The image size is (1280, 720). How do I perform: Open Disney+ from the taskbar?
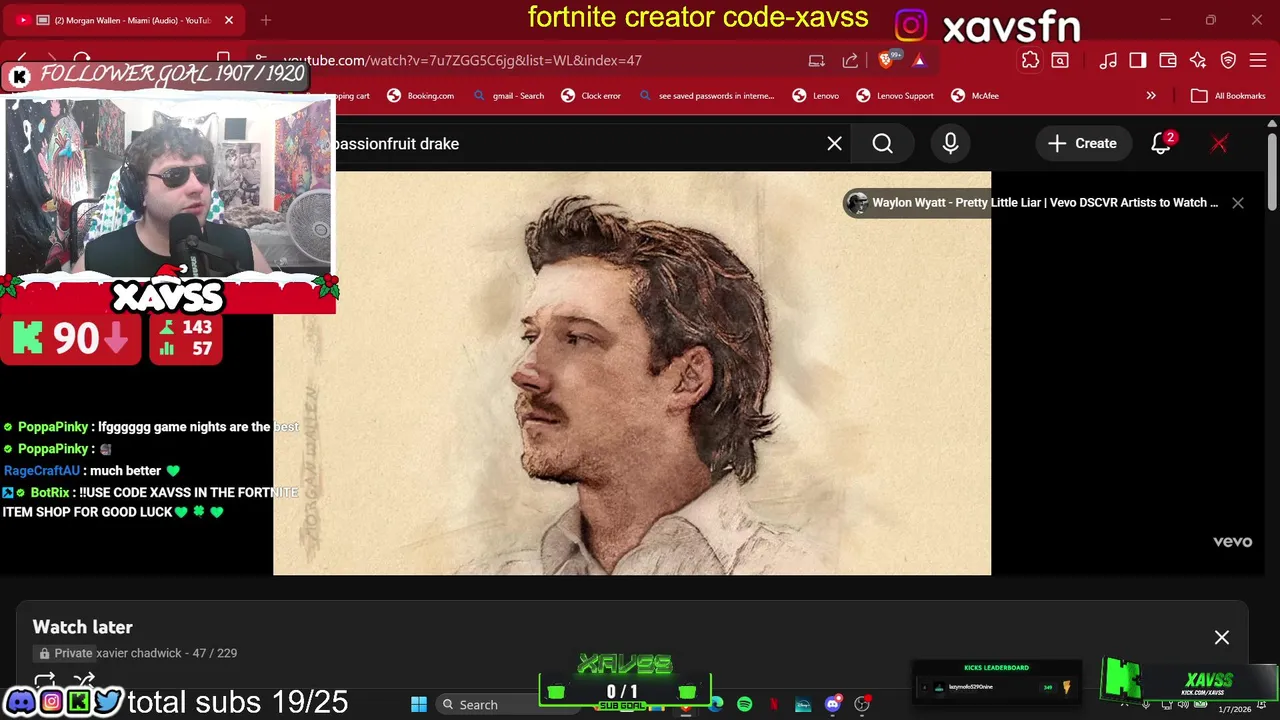(803, 705)
